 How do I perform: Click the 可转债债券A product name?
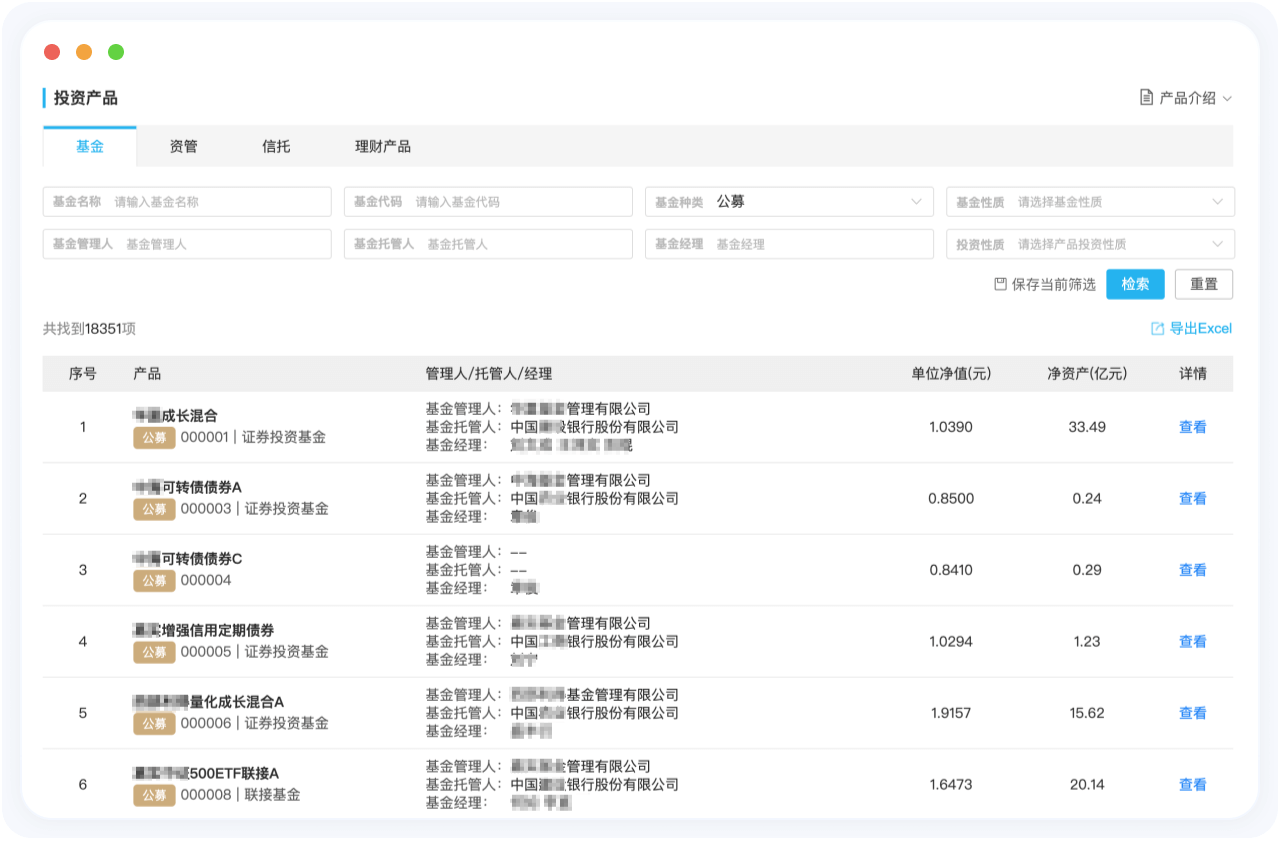point(188,487)
